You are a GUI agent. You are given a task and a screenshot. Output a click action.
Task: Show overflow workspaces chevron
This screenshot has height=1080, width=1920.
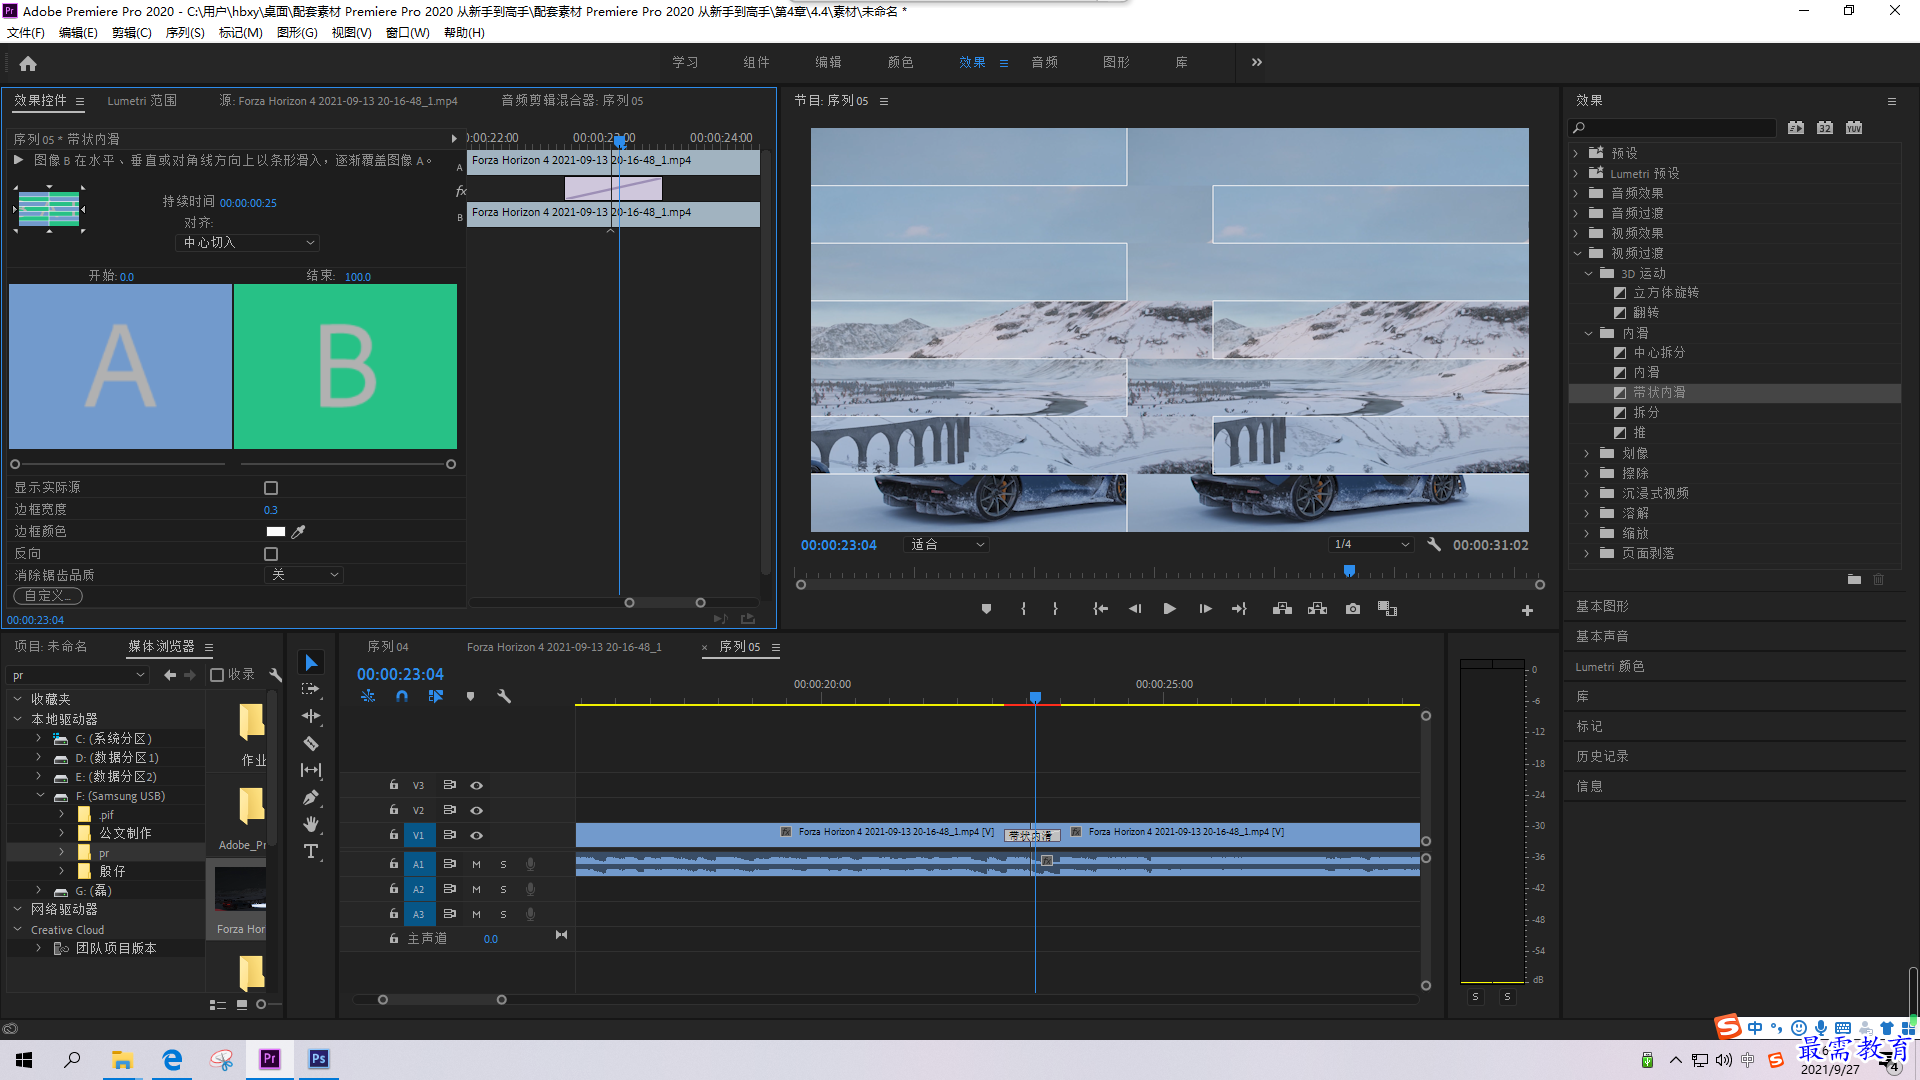pos(1257,62)
